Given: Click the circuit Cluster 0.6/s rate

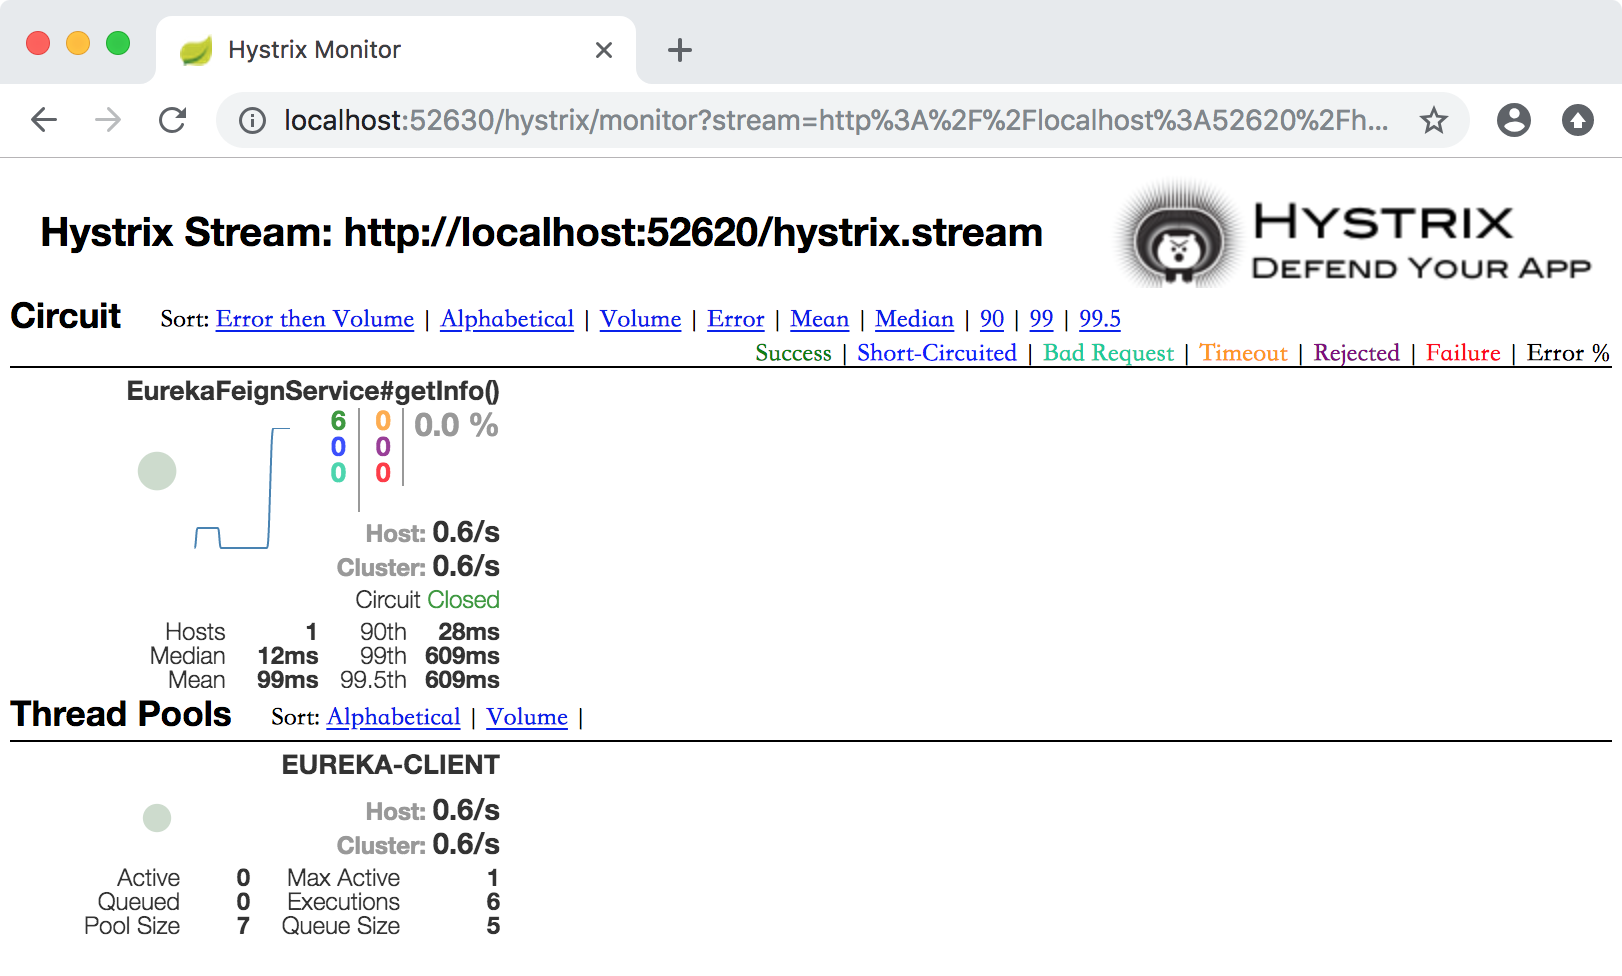Looking at the screenshot, I should 419,566.
